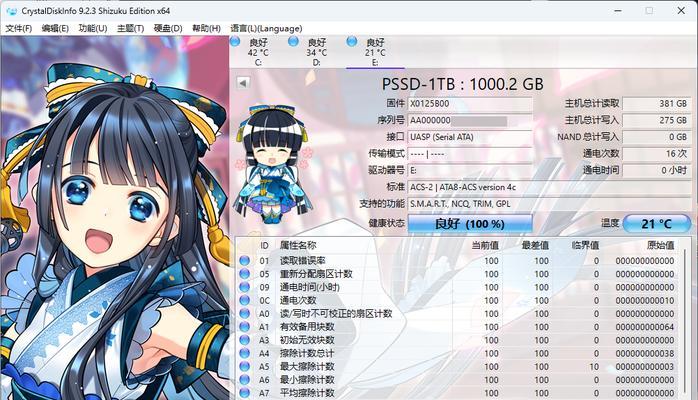Click the status orb for attribute A6 最小擦除计数
The image size is (698, 400).
coord(244,380)
